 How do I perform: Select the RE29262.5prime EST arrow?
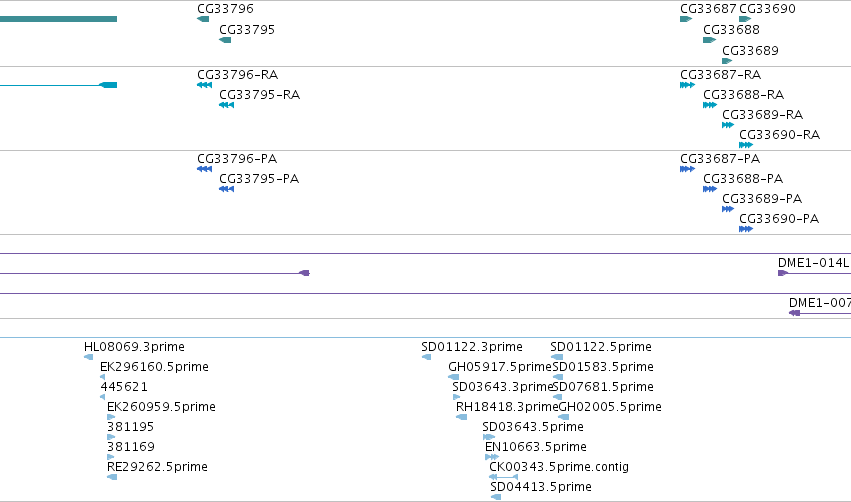tap(112, 477)
